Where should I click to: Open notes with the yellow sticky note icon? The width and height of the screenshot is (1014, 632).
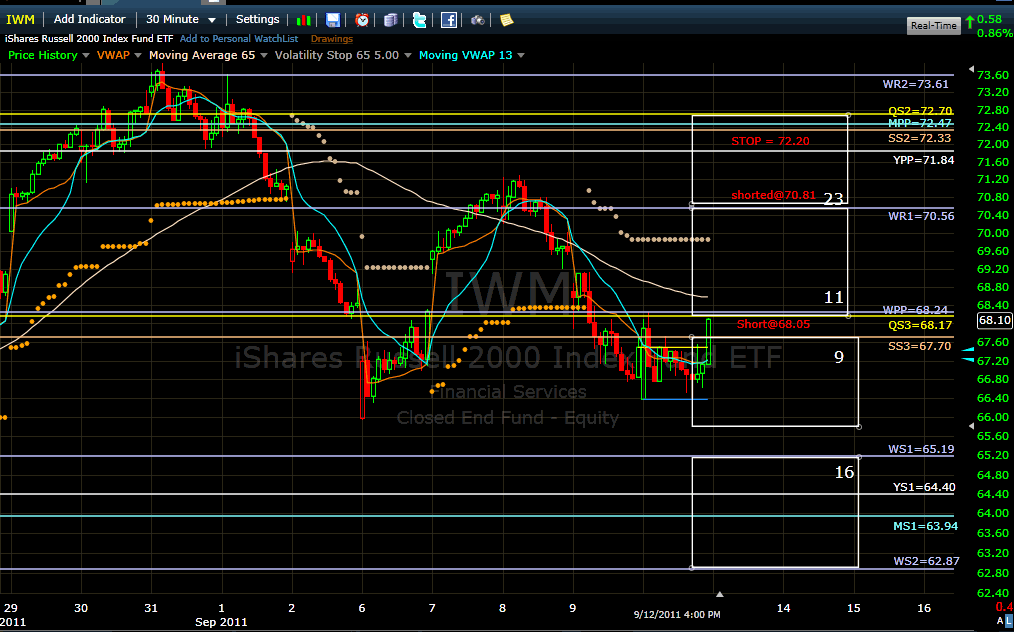[x=506, y=20]
